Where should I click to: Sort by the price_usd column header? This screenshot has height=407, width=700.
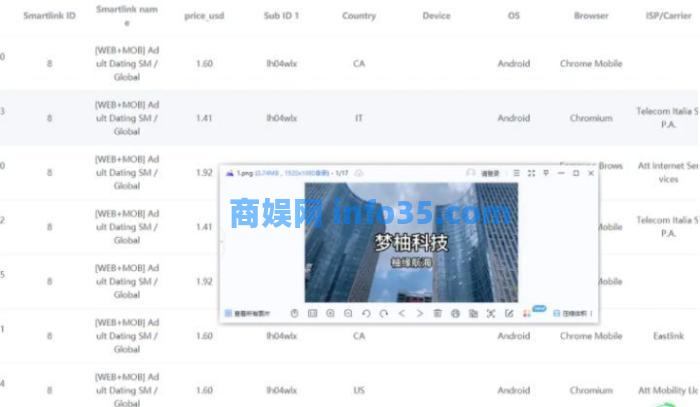point(204,16)
